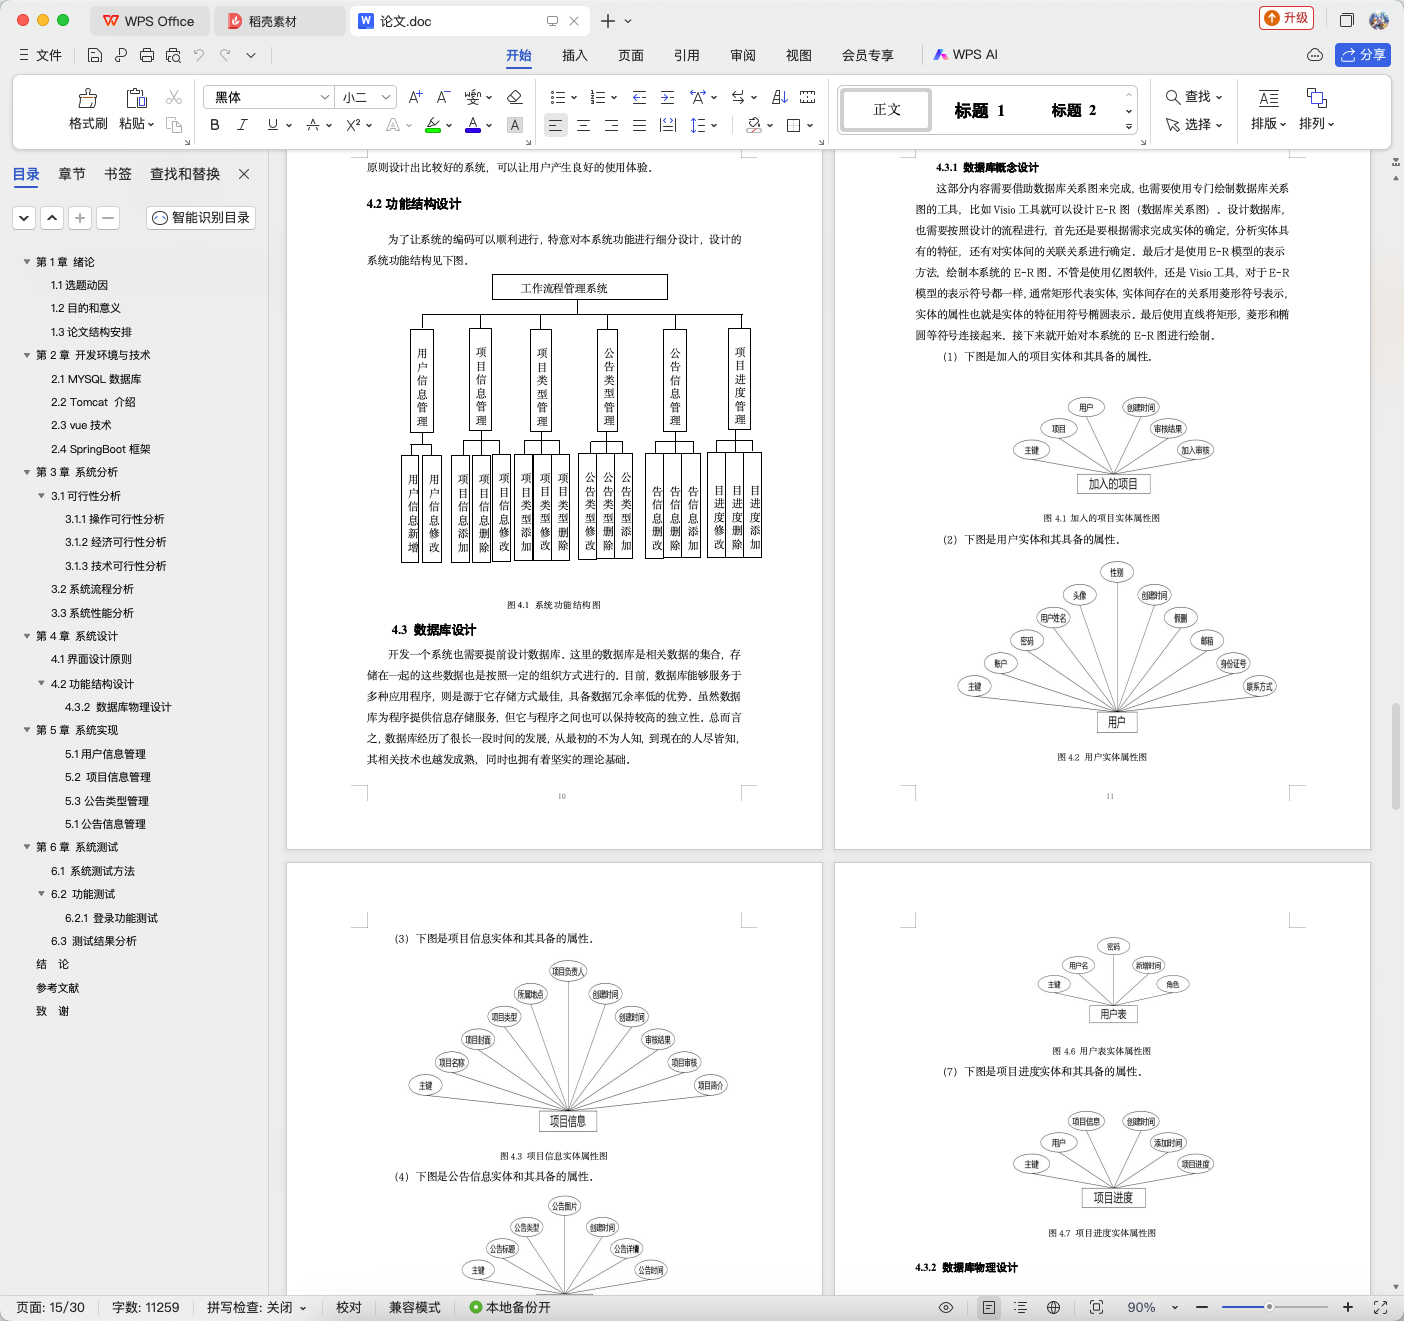Viewport: 1404px width, 1321px height.
Task: Switch to the 书签 sidebar tab
Action: tap(118, 174)
